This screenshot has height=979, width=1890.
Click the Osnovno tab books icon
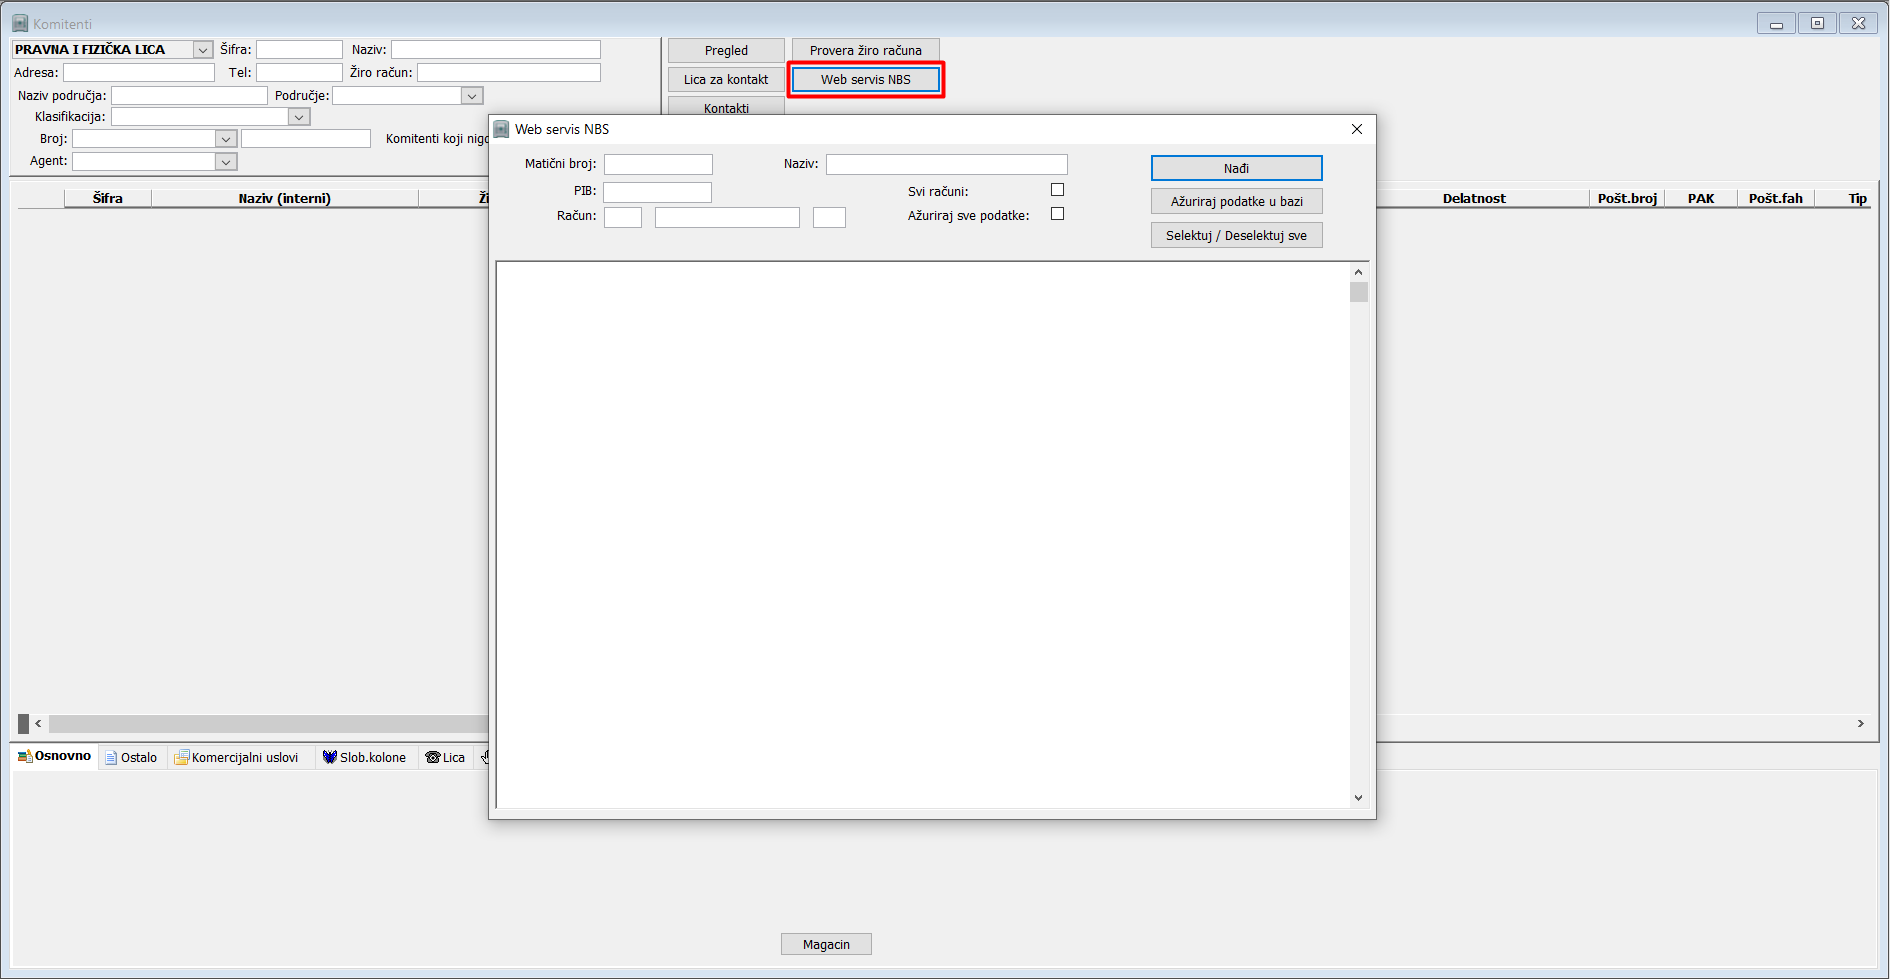point(25,757)
